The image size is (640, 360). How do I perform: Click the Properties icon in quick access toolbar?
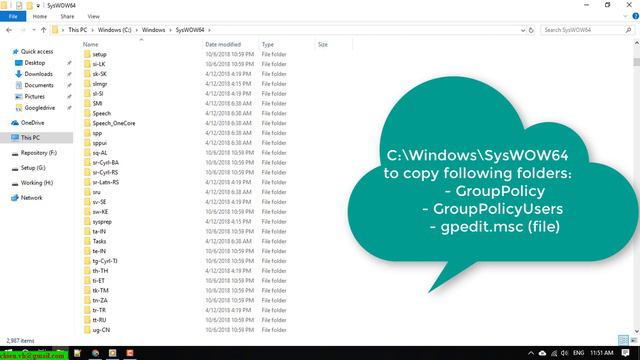(19, 5)
